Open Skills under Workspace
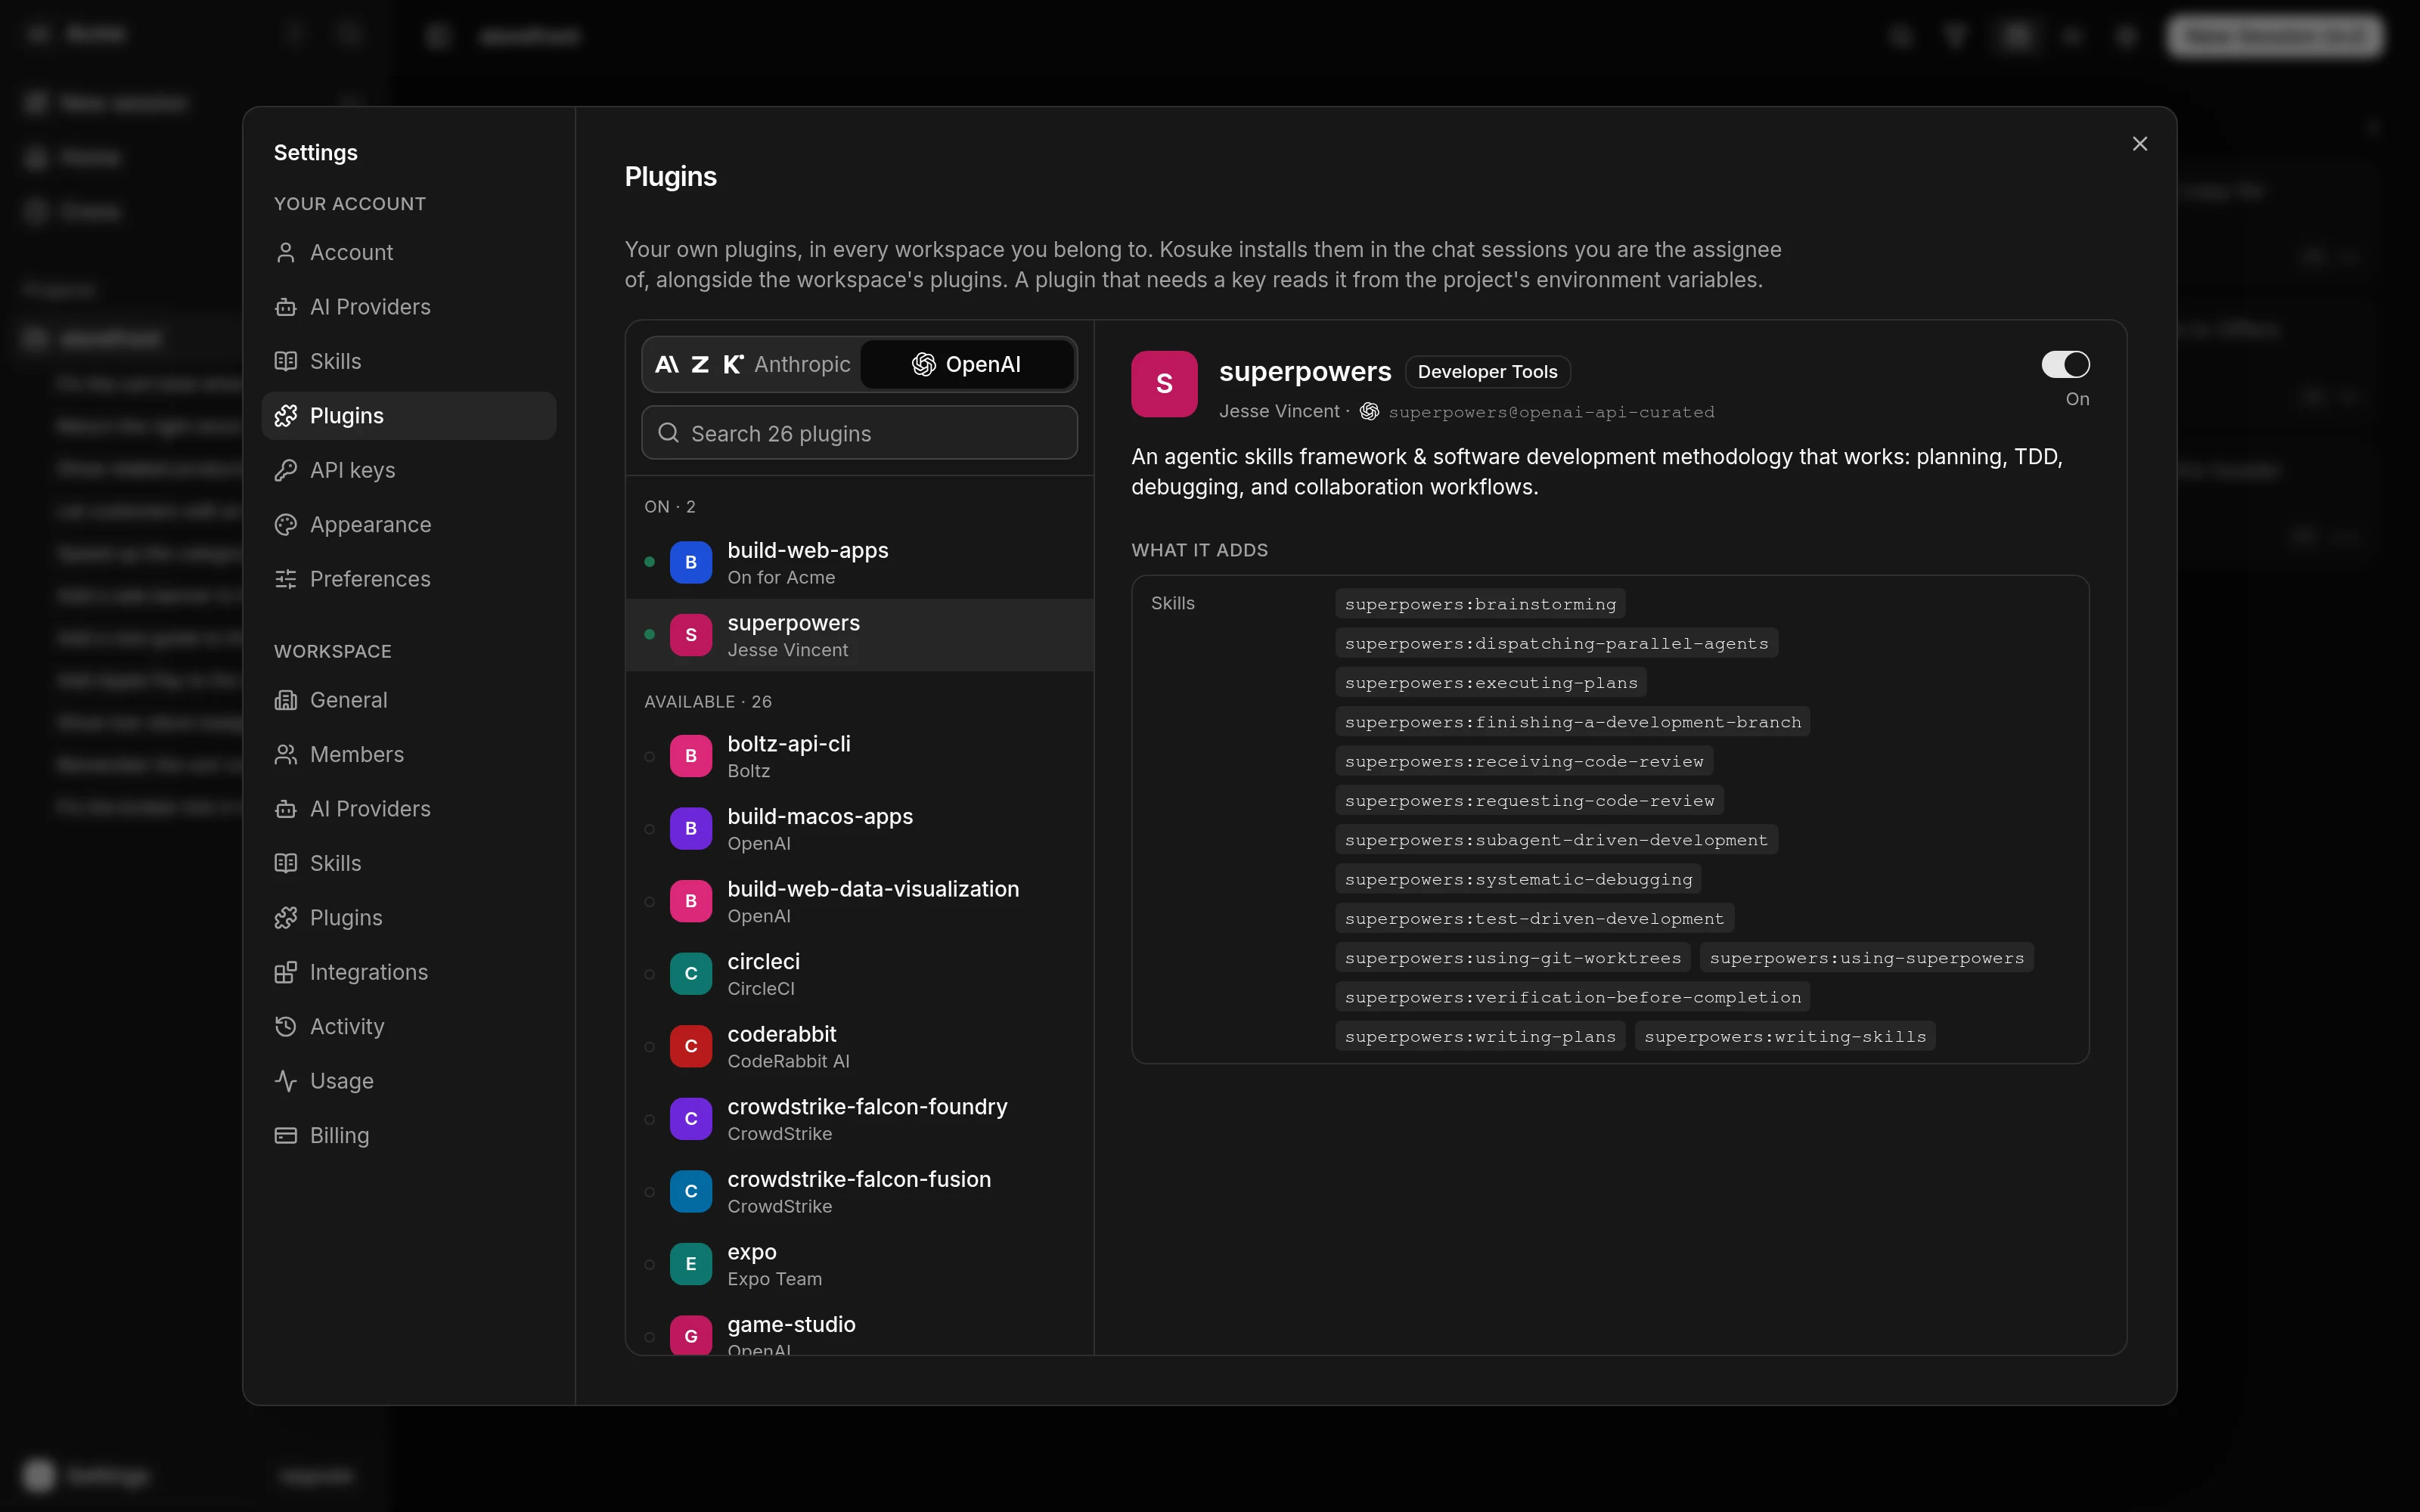This screenshot has width=2420, height=1512. coord(408,863)
